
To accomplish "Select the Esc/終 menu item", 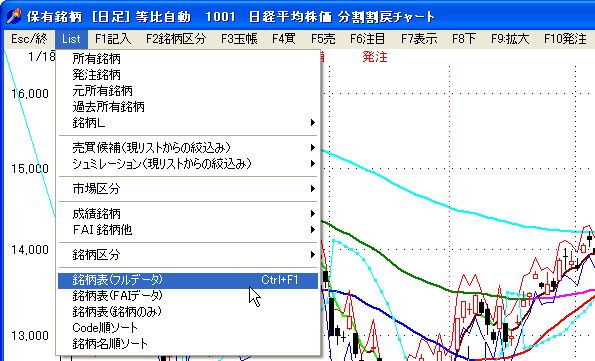I will (29, 39).
